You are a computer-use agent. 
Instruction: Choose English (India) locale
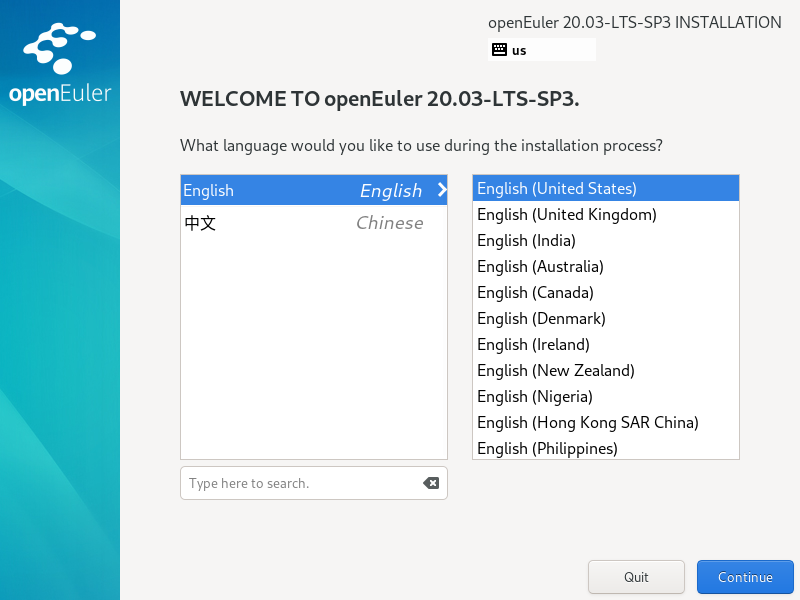coord(606,240)
